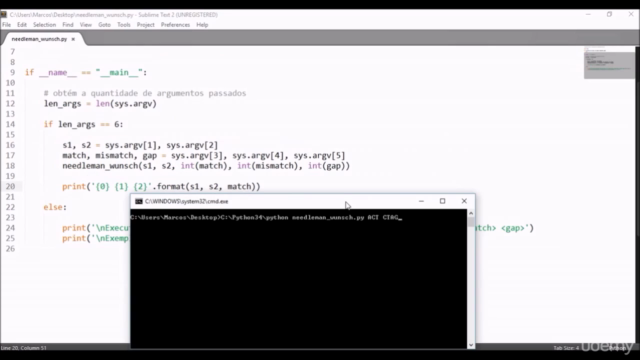
Task: Click the cmd.exe title bar text
Action: point(187,201)
